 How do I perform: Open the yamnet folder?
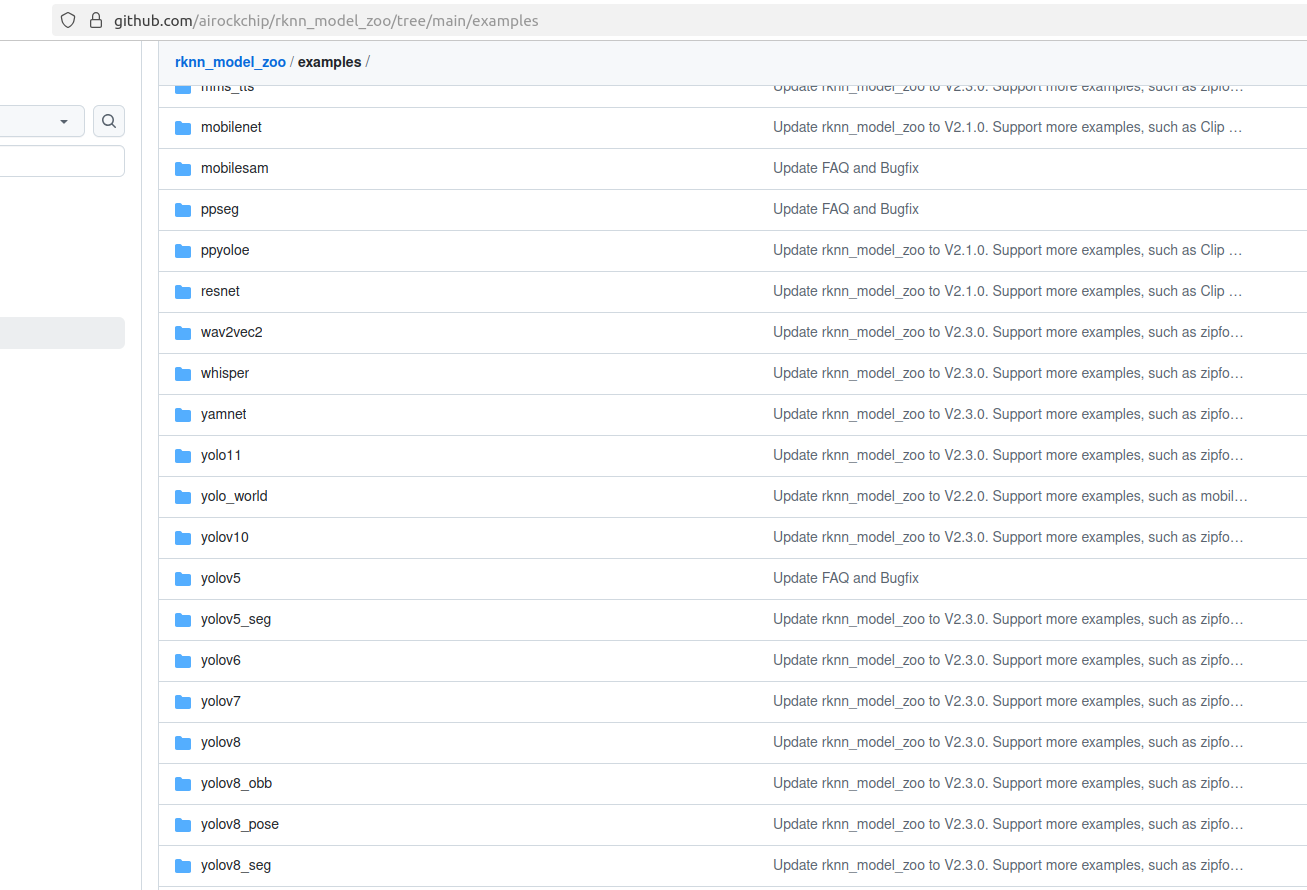pyautogui.click(x=224, y=414)
